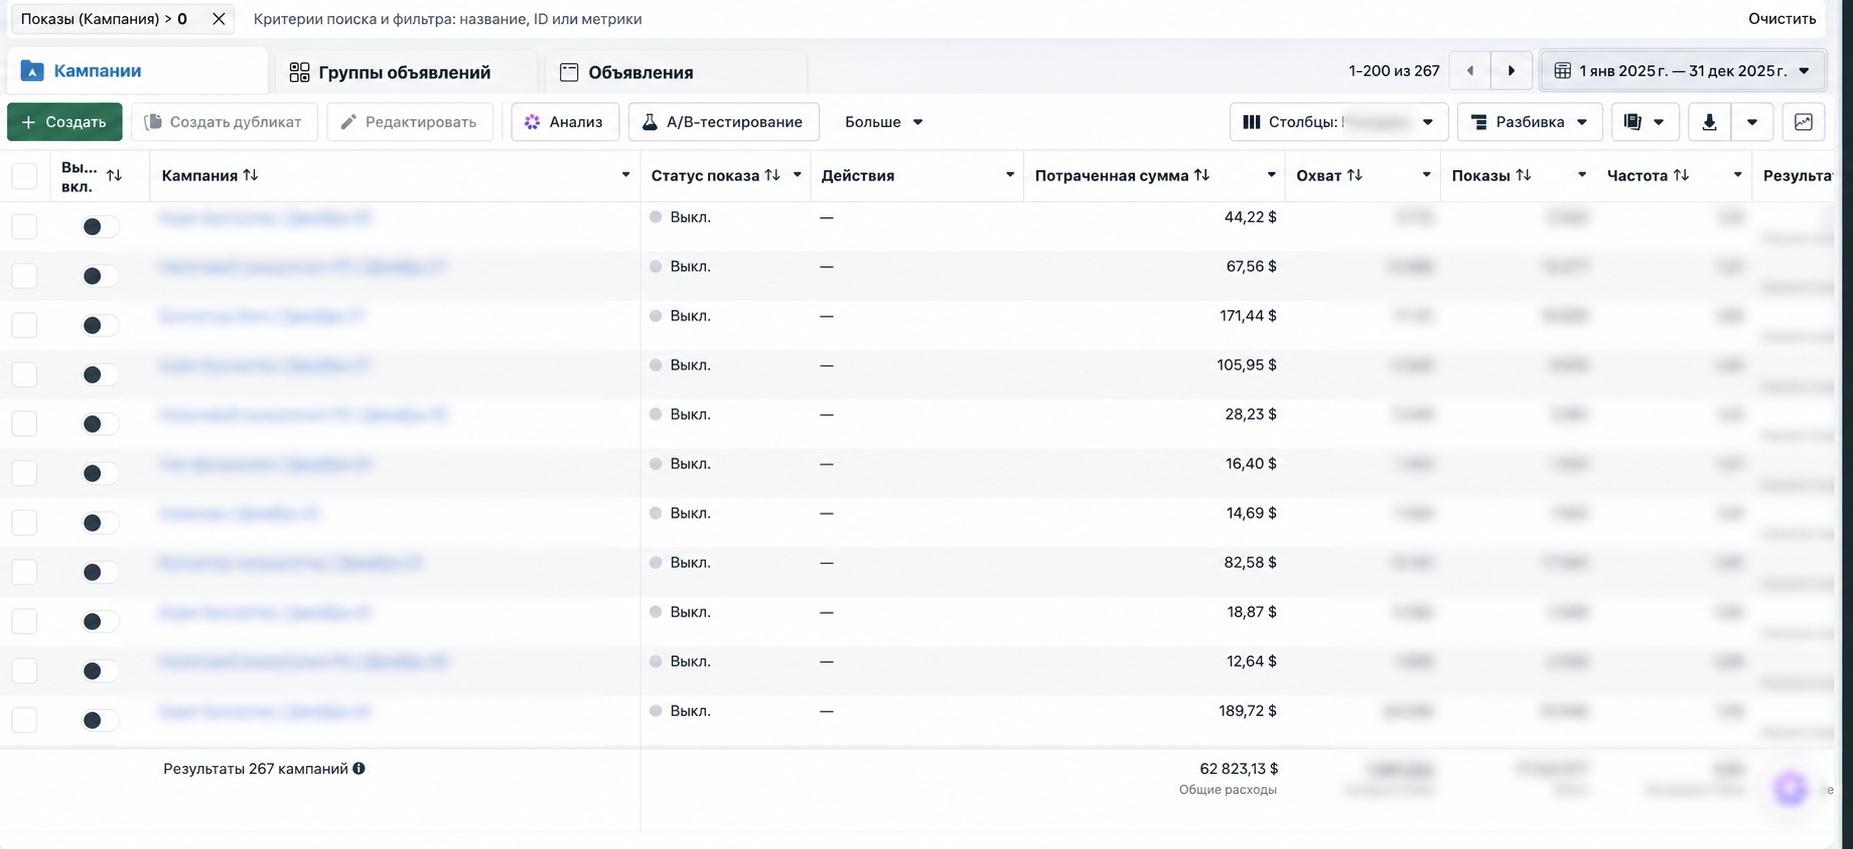Go to next page of campaigns
The image size is (1853, 849).
click(x=1511, y=71)
